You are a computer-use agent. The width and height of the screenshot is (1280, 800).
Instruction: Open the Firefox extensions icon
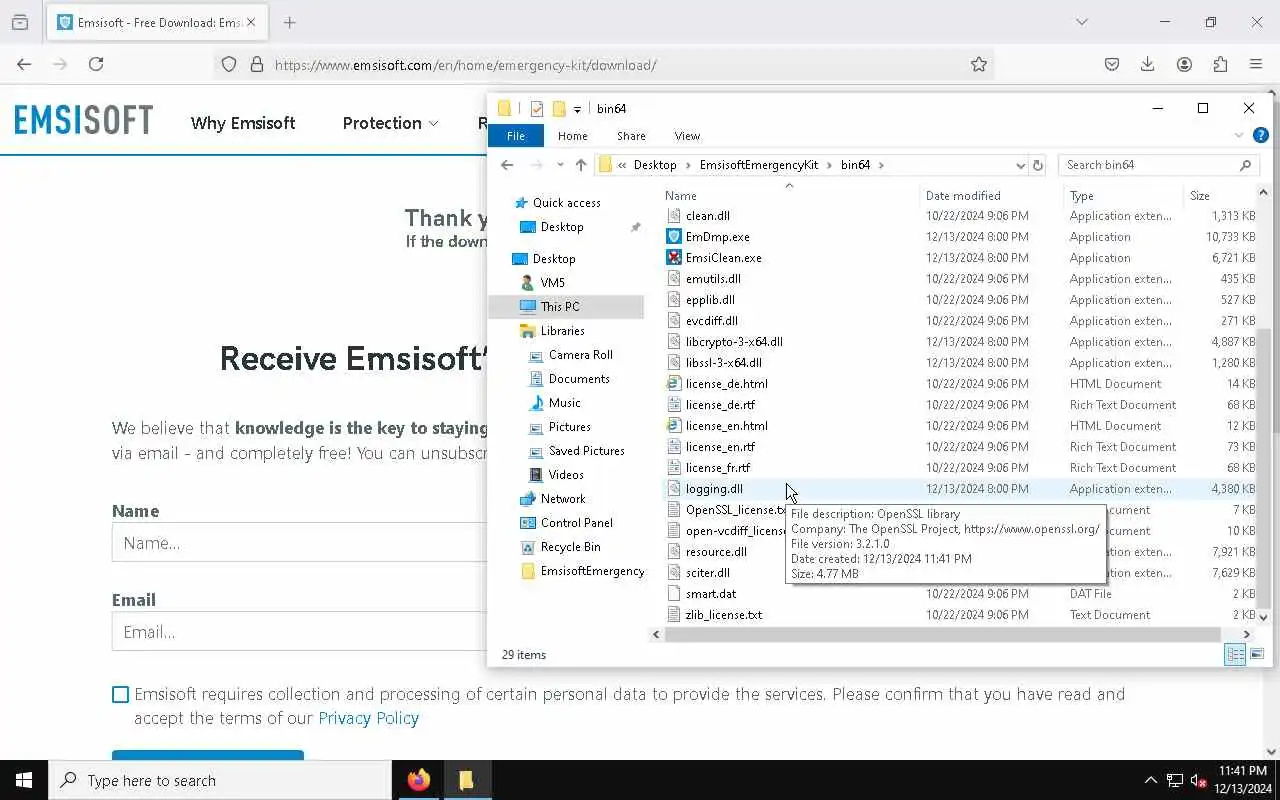tap(1220, 64)
